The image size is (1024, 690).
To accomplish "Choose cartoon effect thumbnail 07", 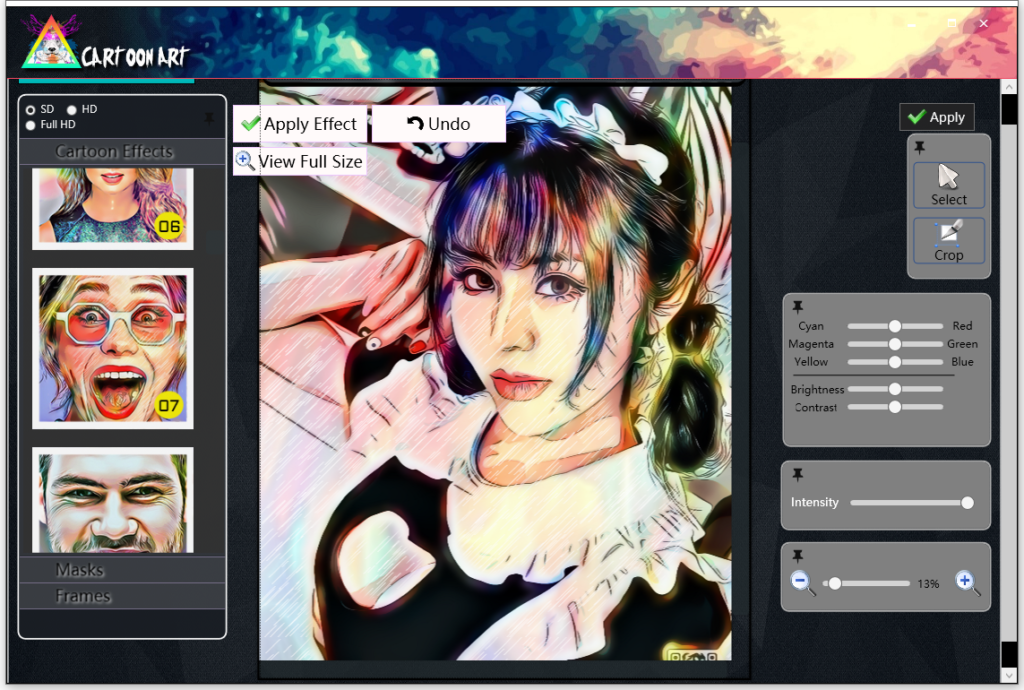I will (x=112, y=348).
